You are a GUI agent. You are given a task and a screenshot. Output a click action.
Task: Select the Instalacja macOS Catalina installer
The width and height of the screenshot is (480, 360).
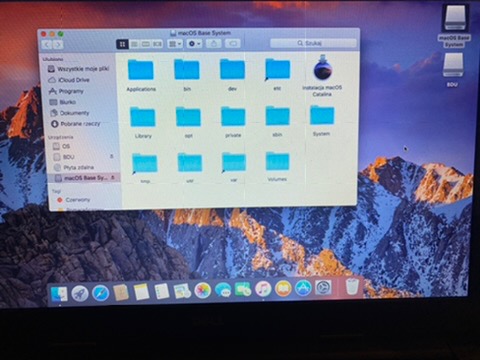coord(322,76)
